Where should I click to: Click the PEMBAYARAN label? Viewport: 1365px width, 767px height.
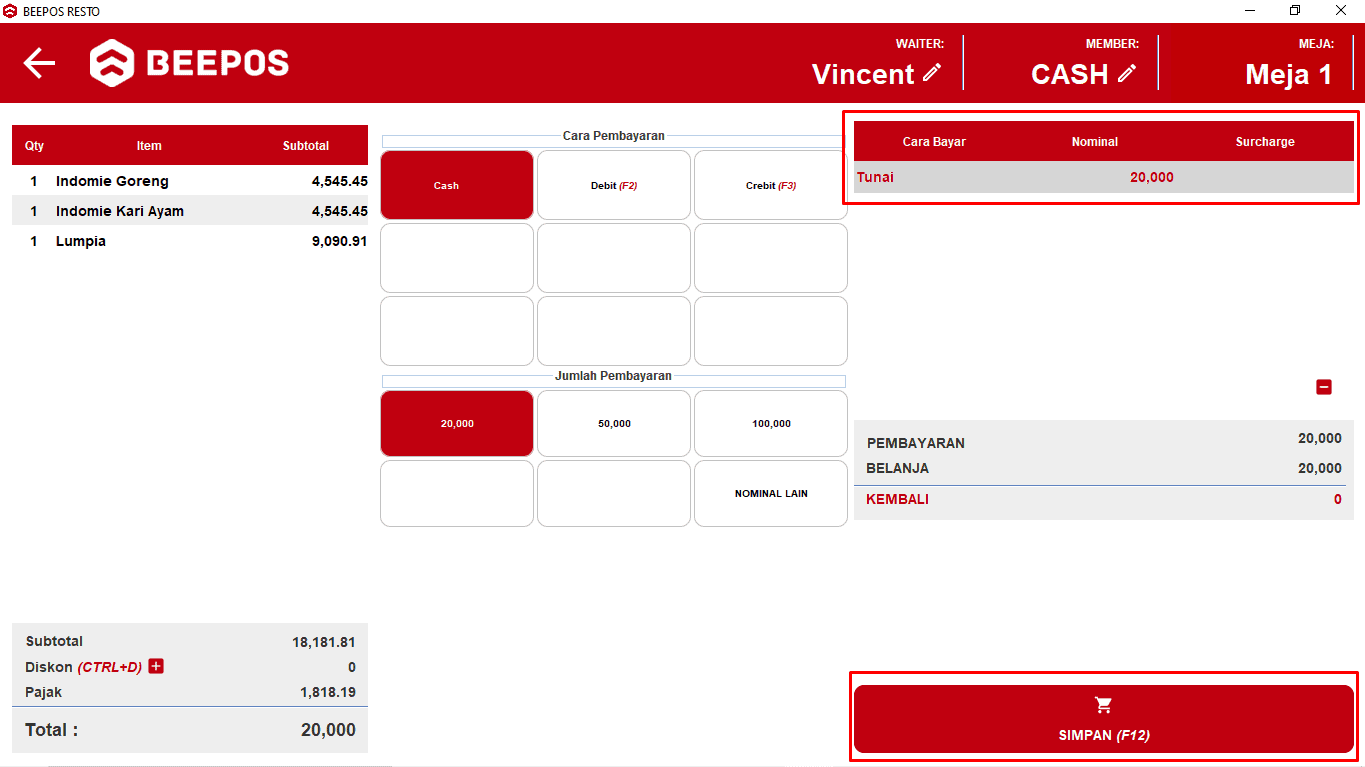coord(916,443)
